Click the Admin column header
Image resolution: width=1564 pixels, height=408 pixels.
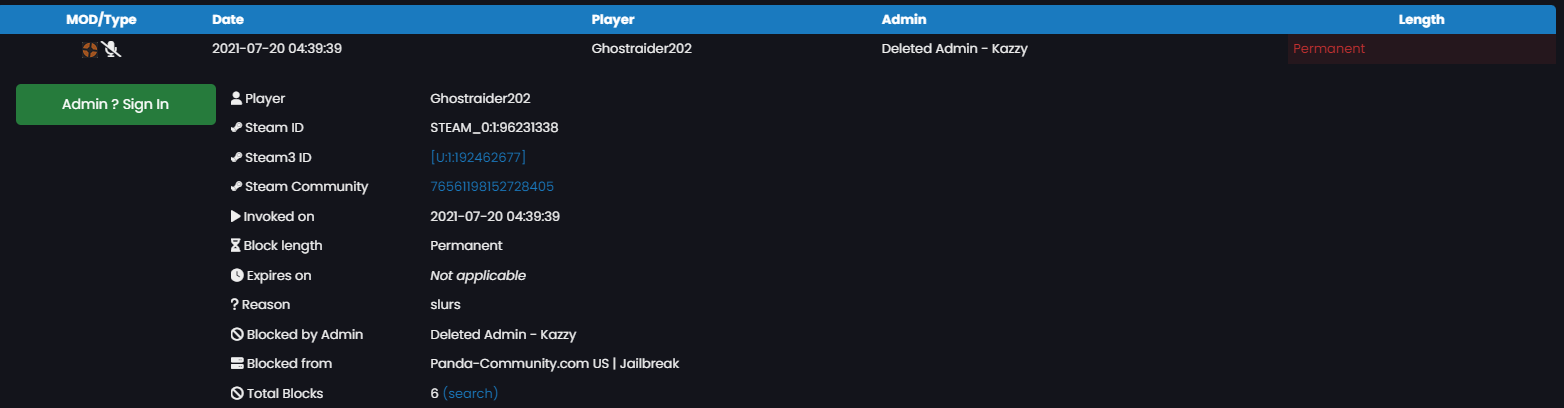(903, 19)
